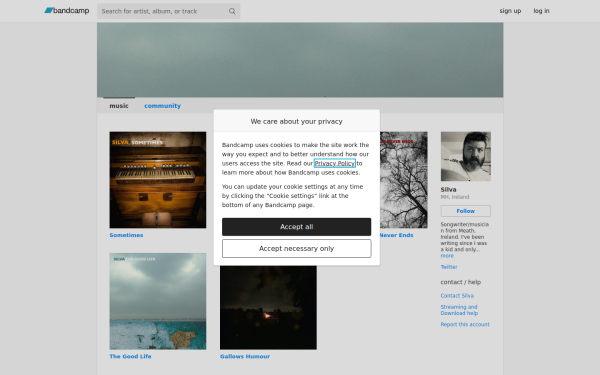Open the sign up link

pos(510,11)
